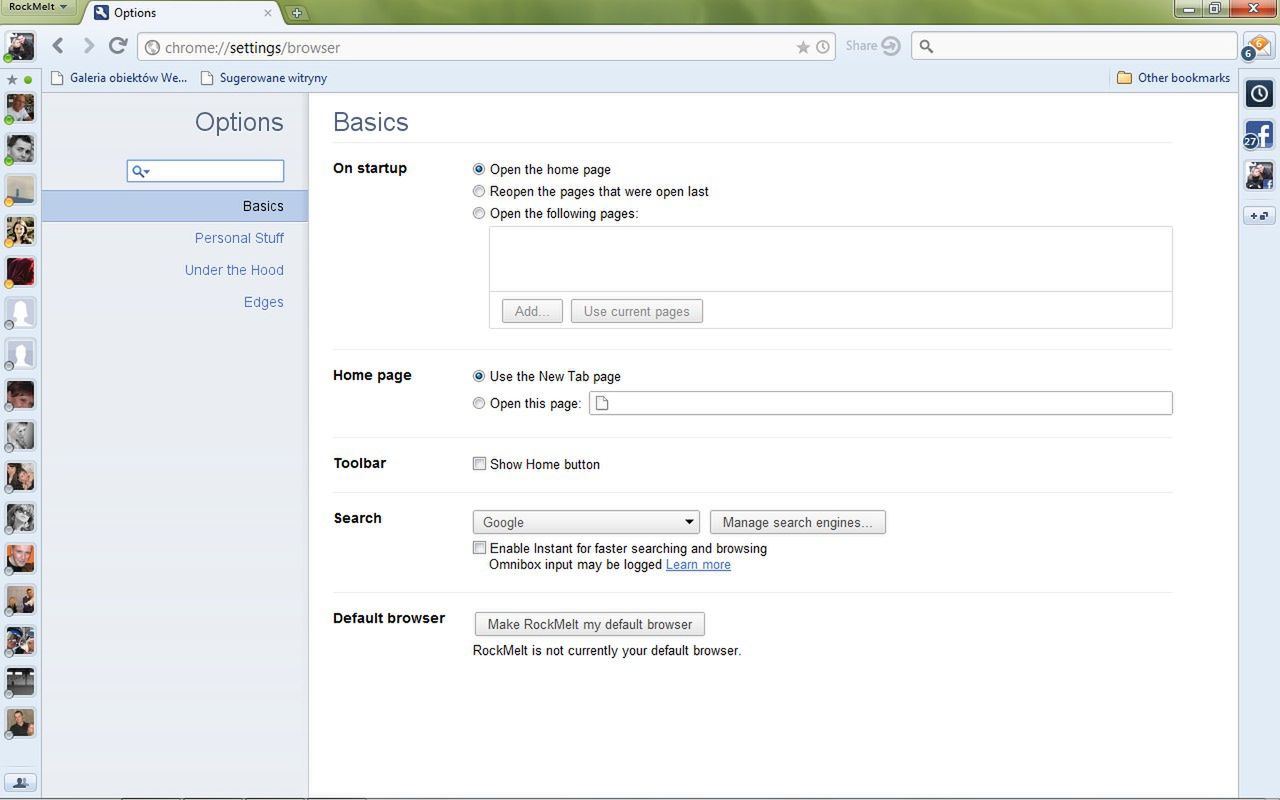This screenshot has width=1280, height=800.
Task: Open the mail notifications icon with badge 6
Action: [1257, 47]
